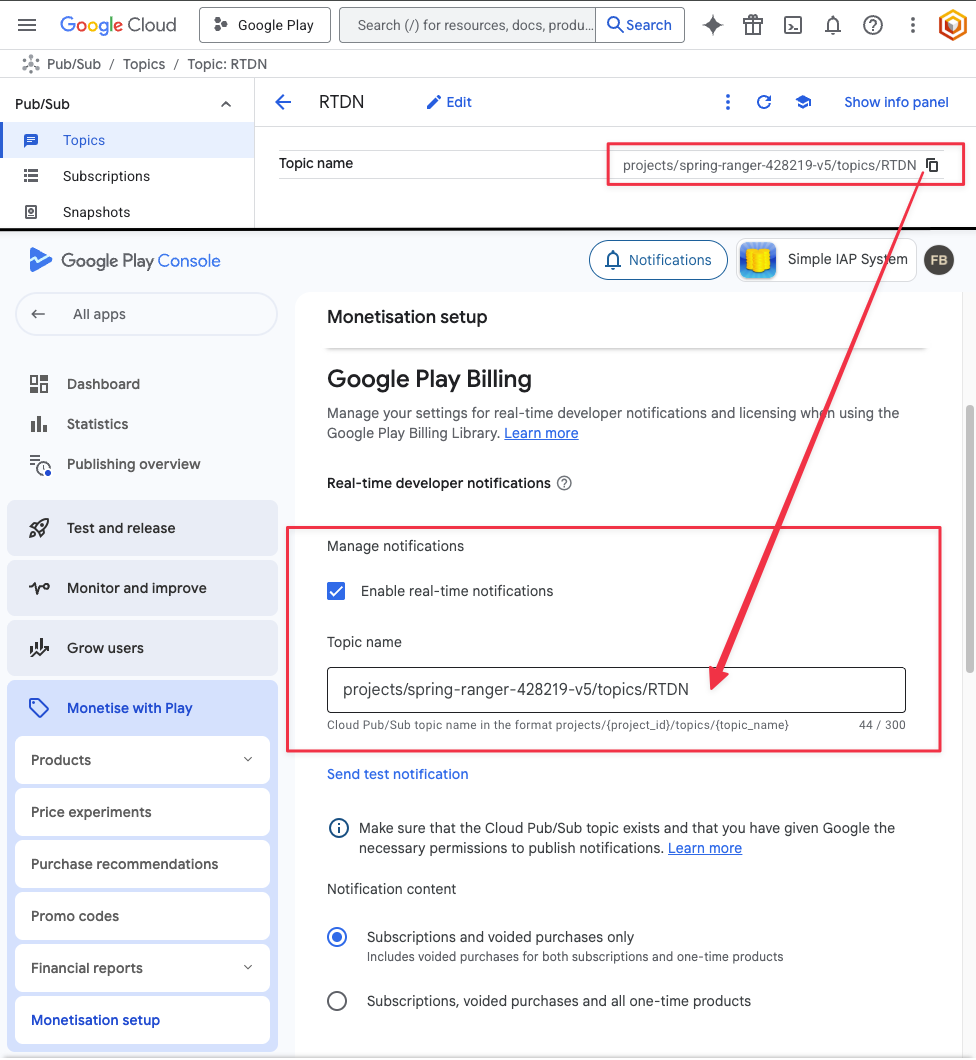This screenshot has width=976, height=1060.
Task: Select Subscriptions and voided purchases only
Action: coord(337,937)
